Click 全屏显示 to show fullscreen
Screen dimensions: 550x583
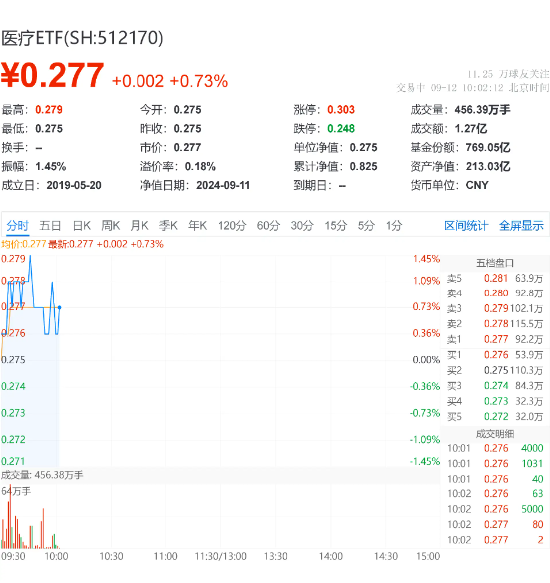click(521, 225)
